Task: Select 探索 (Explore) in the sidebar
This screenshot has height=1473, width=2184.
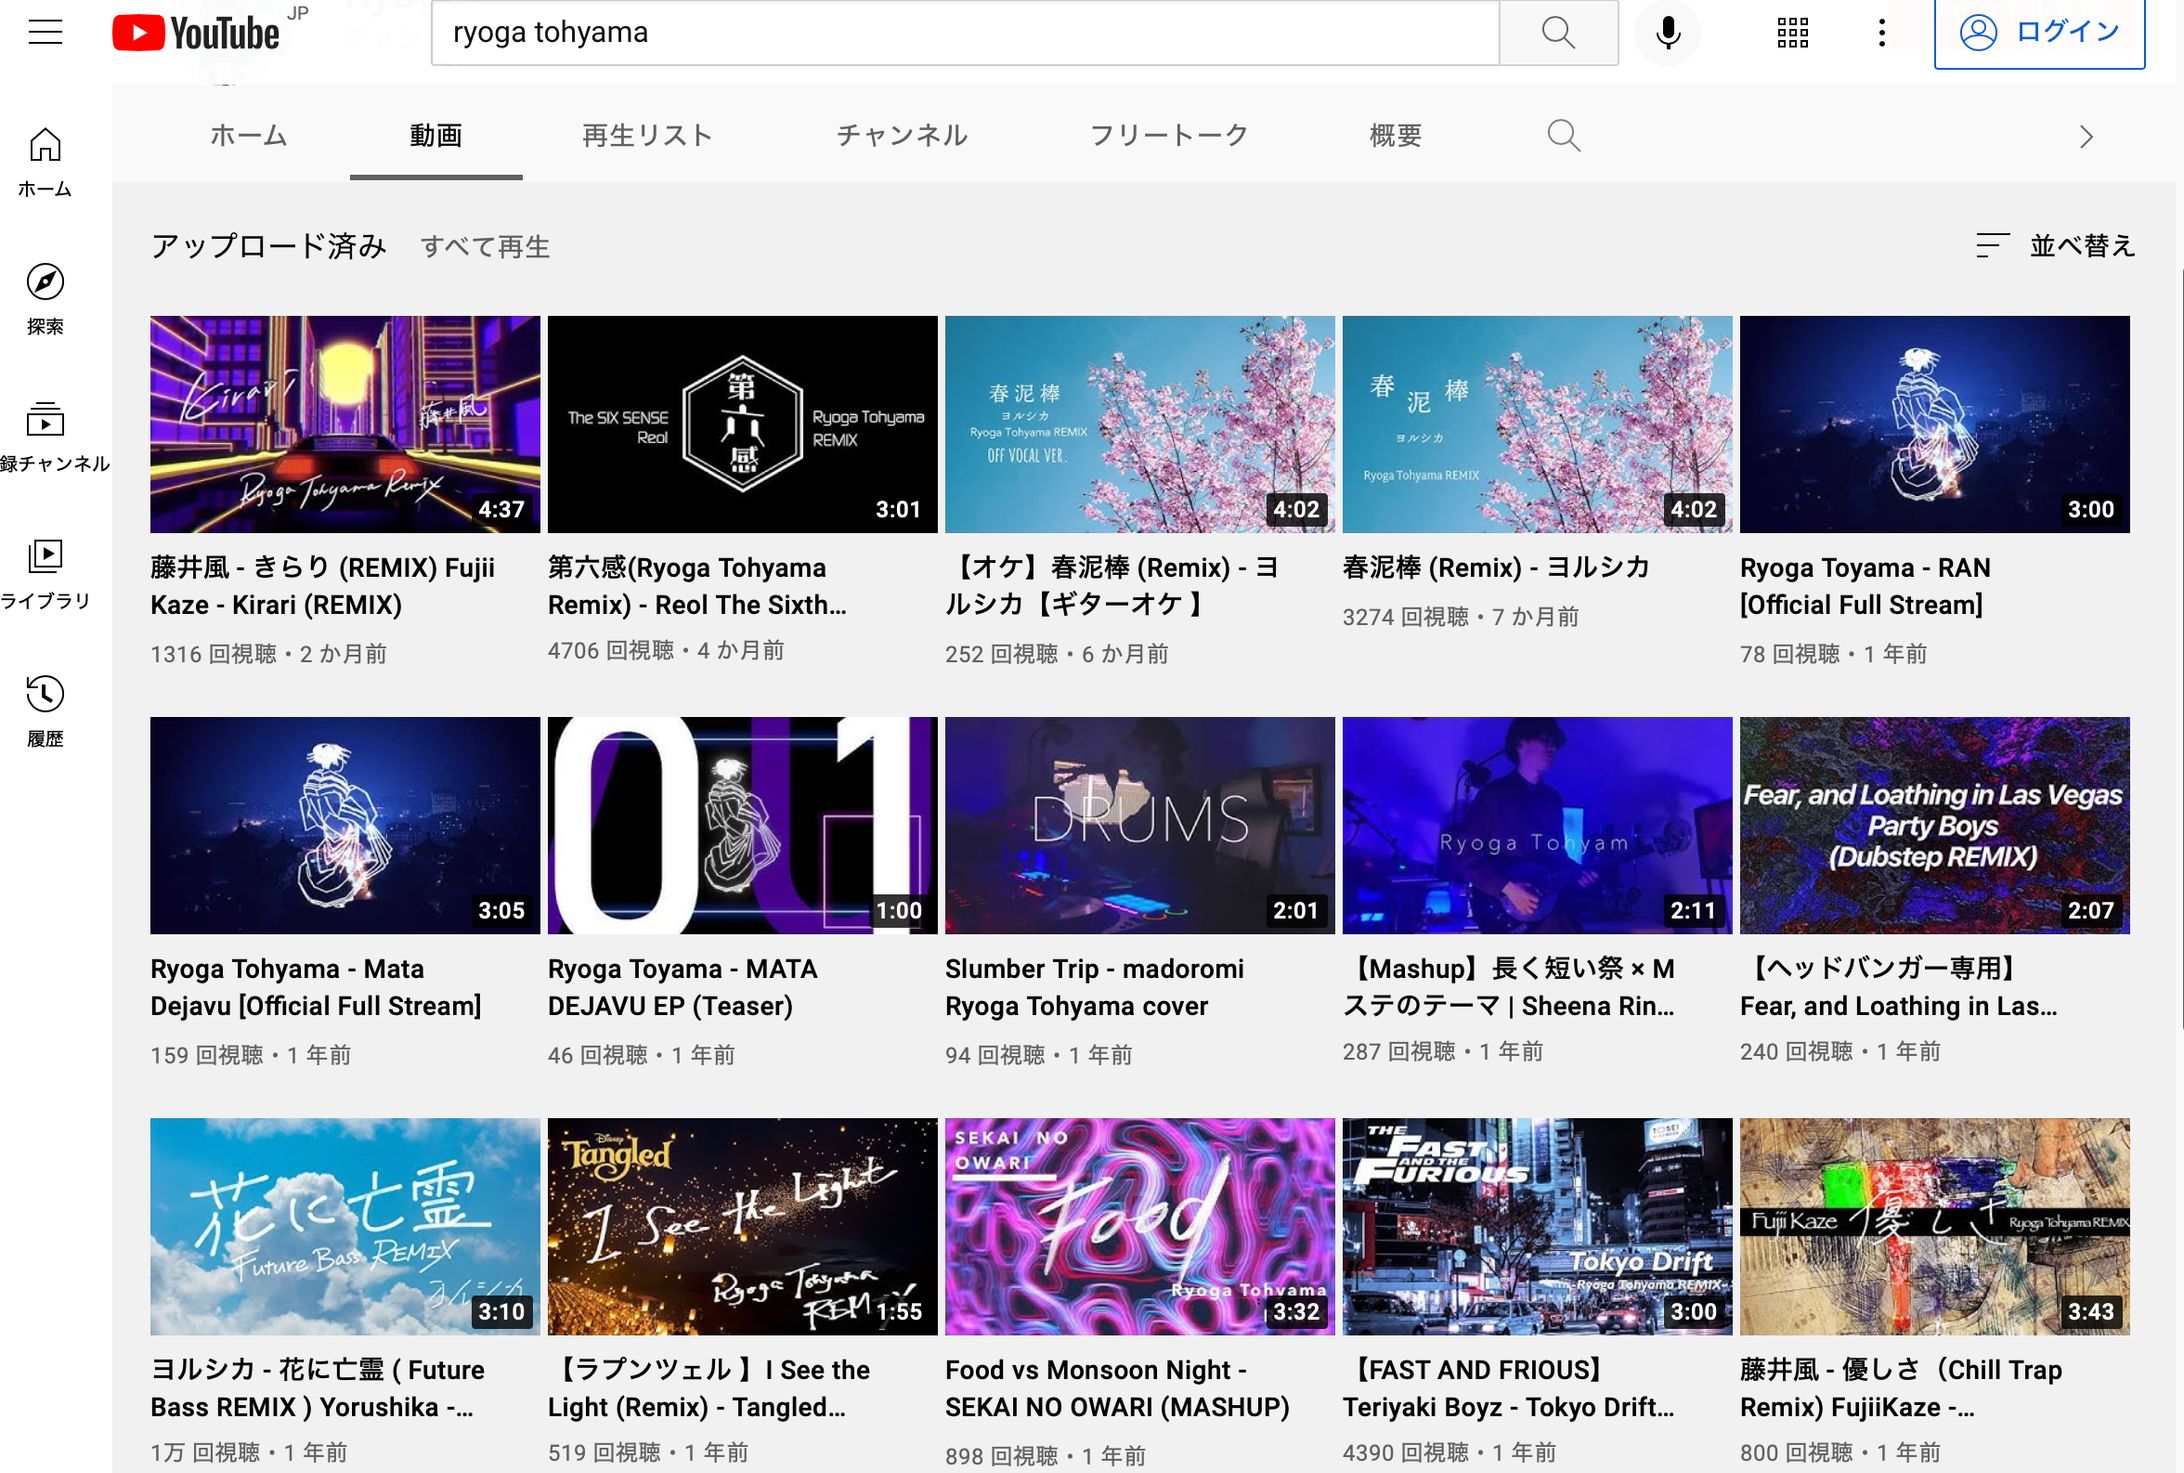Action: point(45,297)
